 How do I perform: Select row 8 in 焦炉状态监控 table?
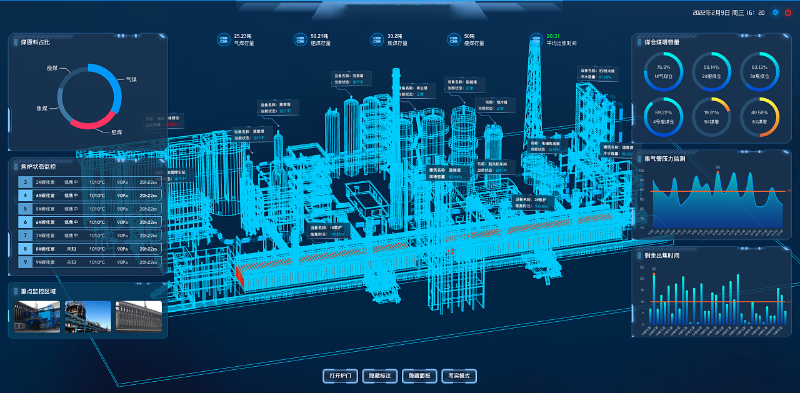coord(90,249)
